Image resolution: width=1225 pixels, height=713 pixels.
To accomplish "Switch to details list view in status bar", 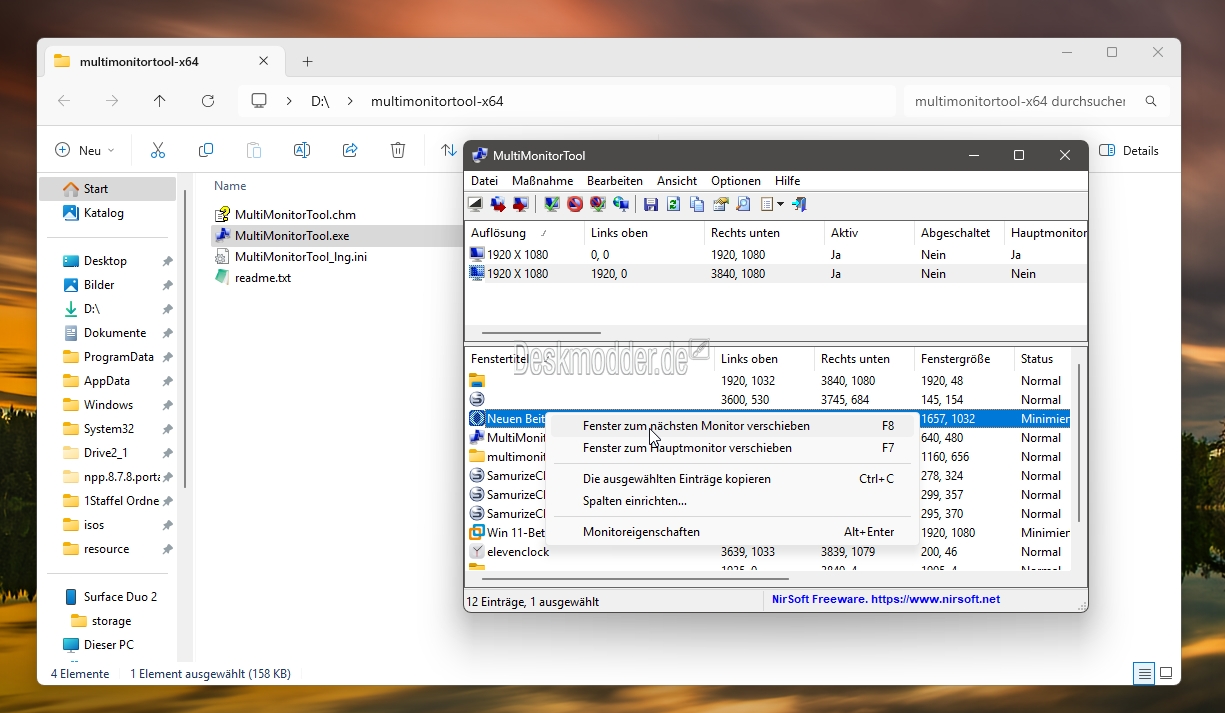I will click(x=1144, y=673).
